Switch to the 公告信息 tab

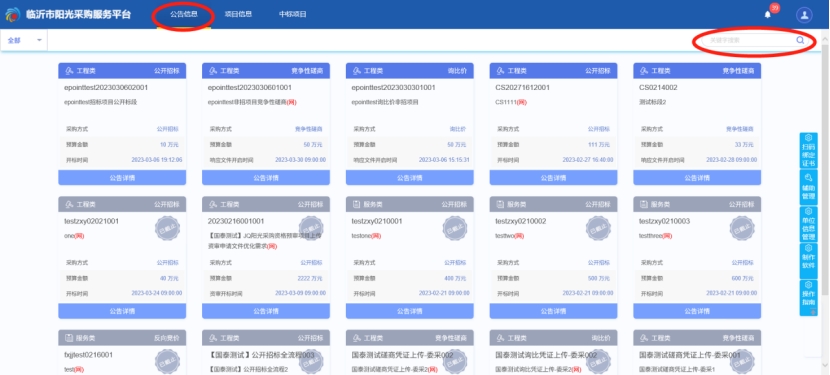pos(184,14)
